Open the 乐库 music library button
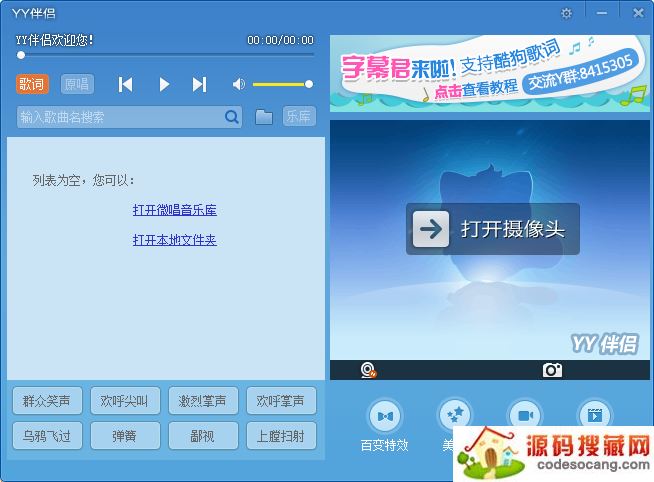 pos(299,116)
